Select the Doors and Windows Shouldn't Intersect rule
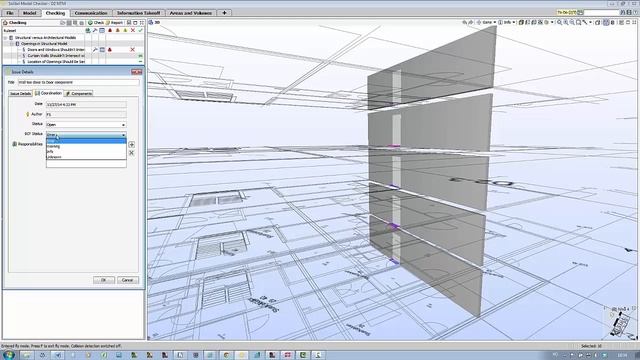Image resolution: width=640 pixels, height=360 pixels. click(56, 49)
